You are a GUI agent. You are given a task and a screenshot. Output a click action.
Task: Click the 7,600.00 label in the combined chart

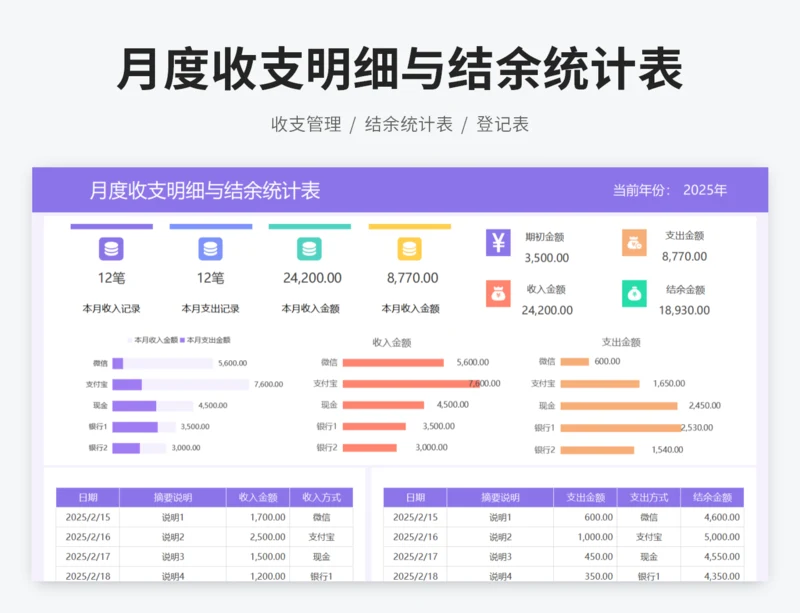pos(268,384)
